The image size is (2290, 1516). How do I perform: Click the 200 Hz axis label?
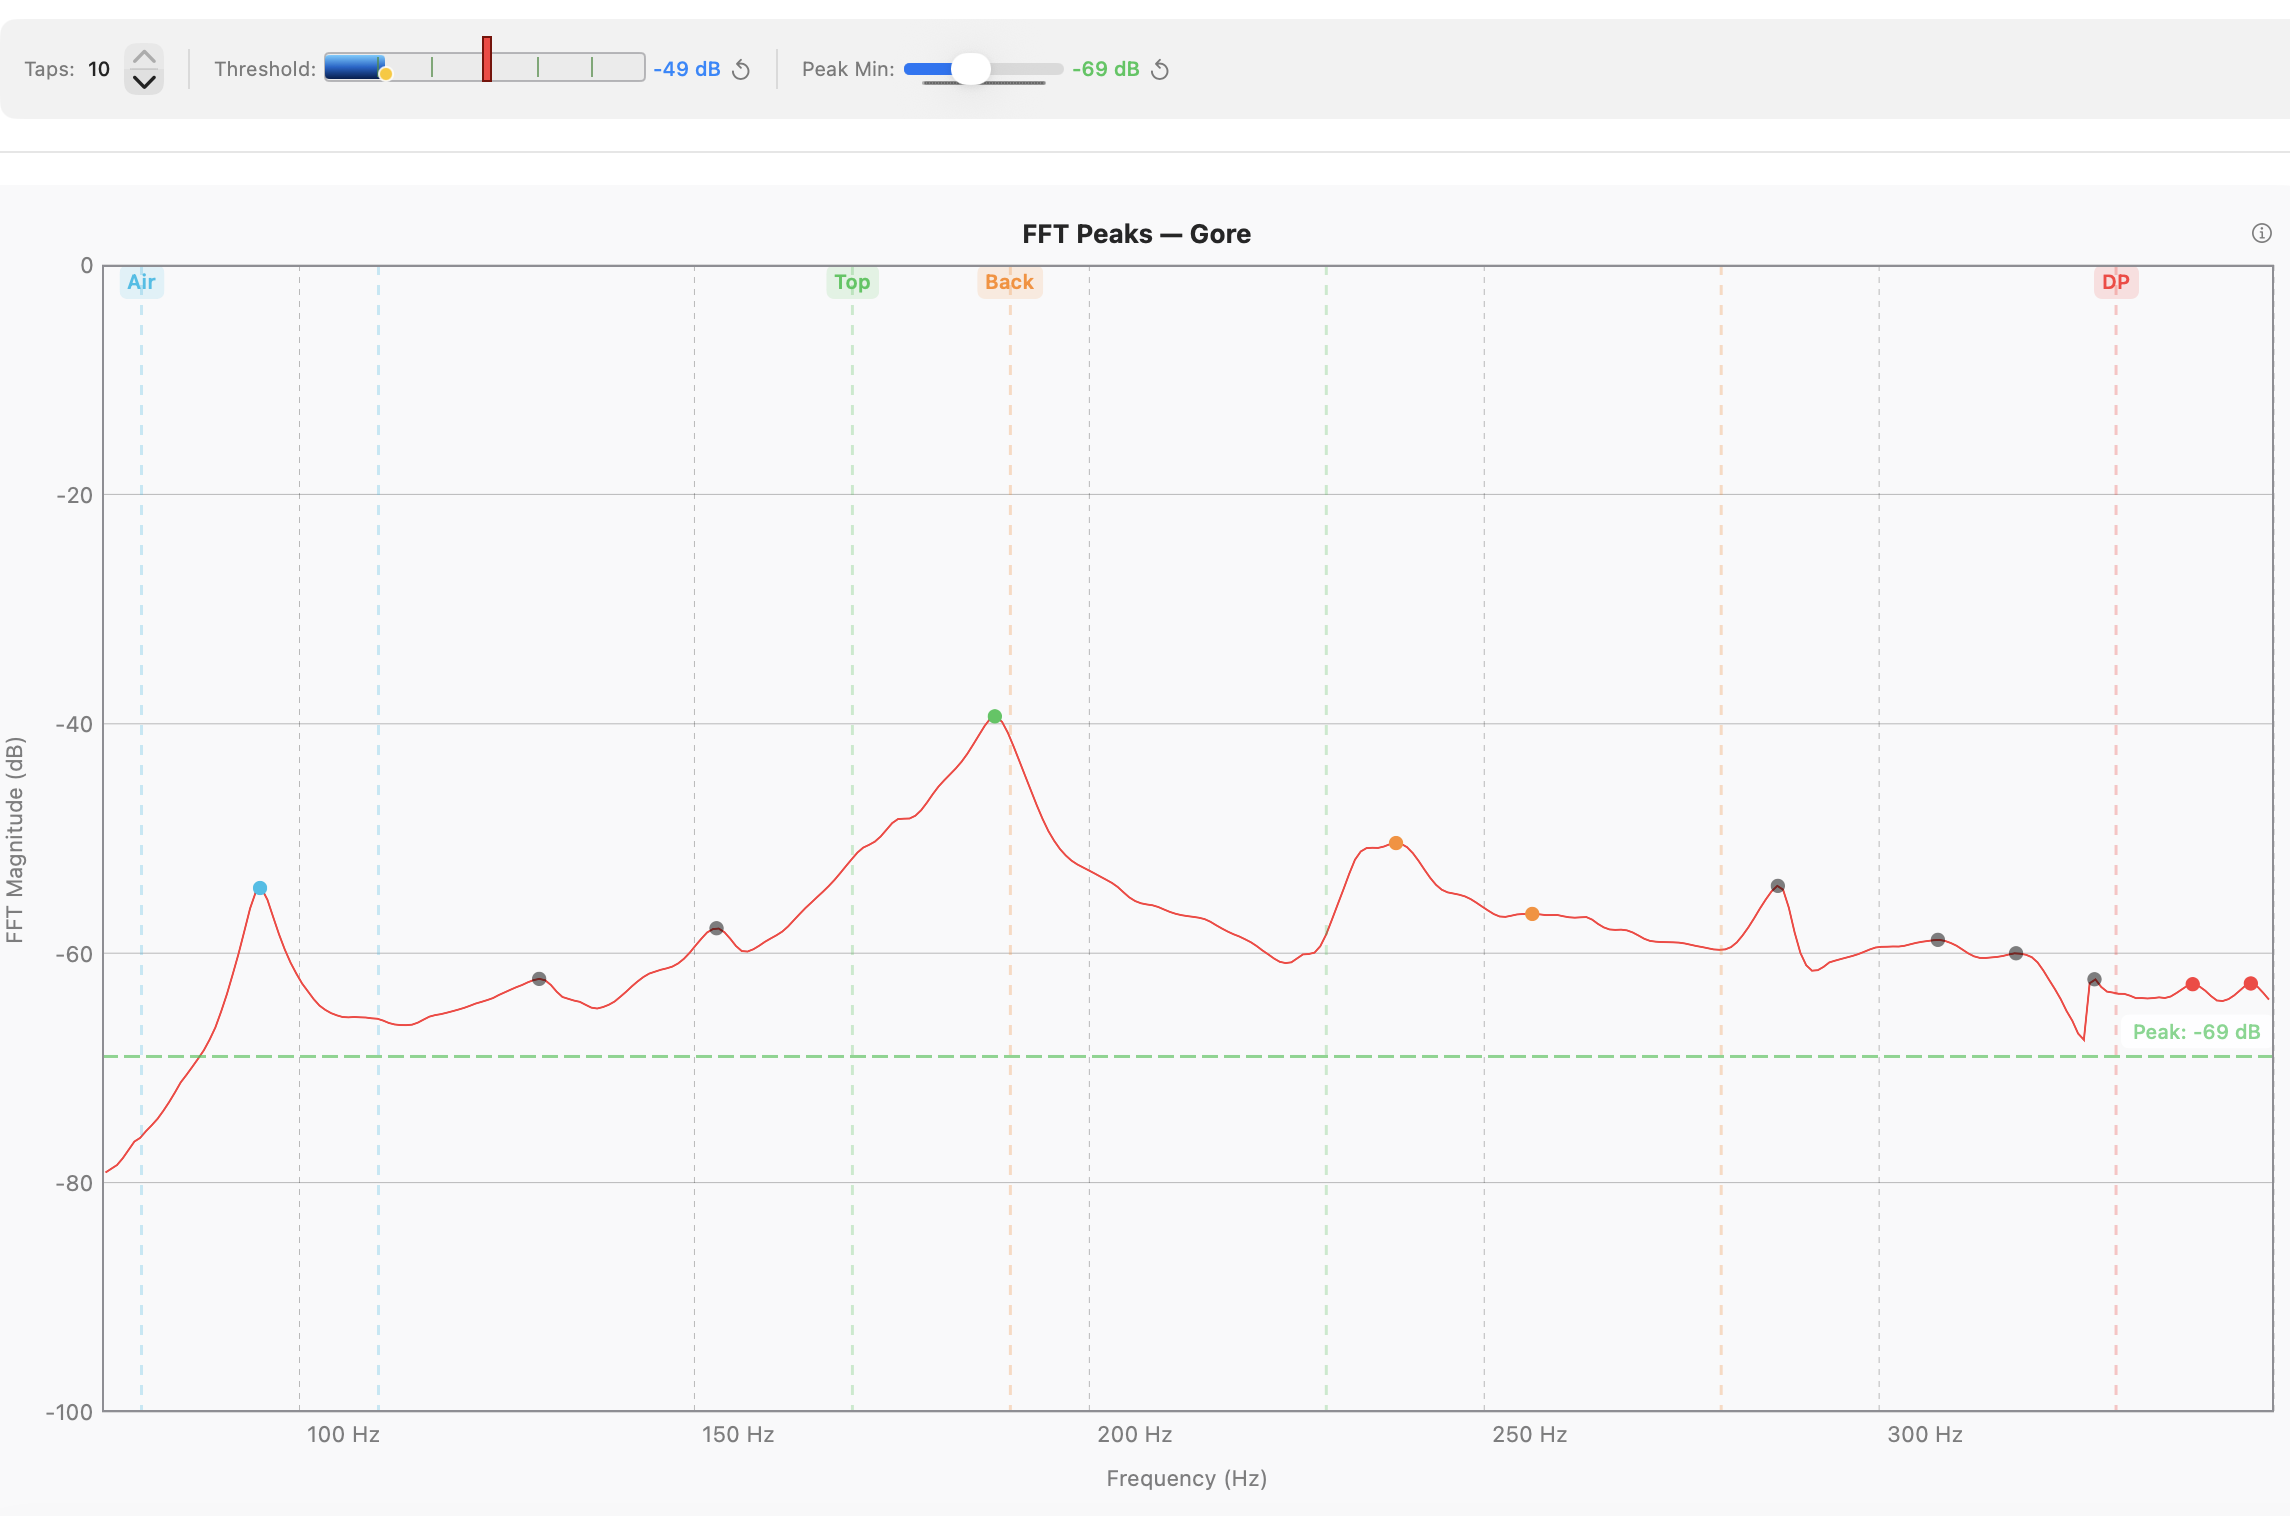[x=1134, y=1434]
